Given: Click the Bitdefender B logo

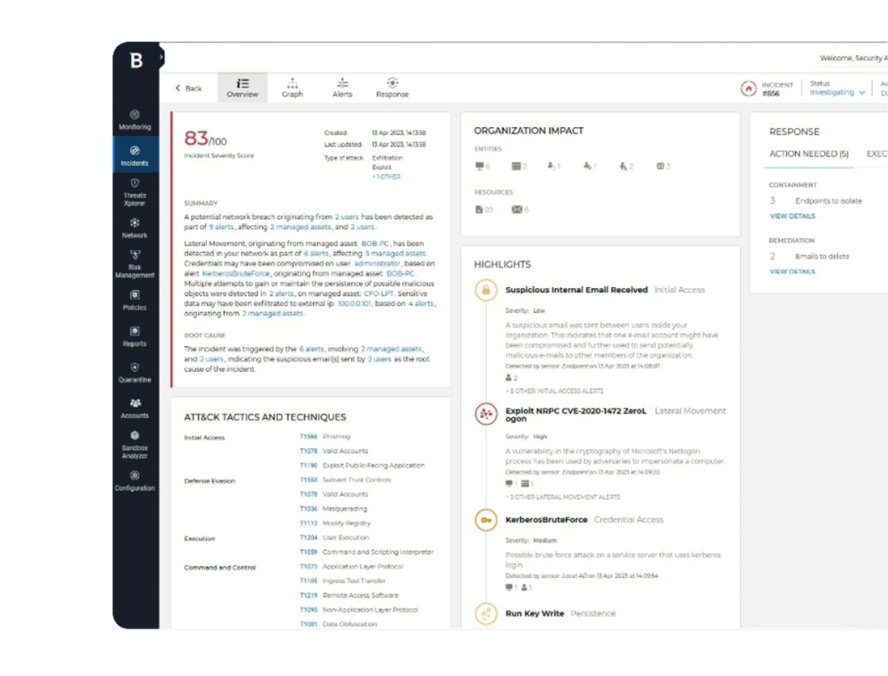Looking at the screenshot, I should (x=136, y=61).
